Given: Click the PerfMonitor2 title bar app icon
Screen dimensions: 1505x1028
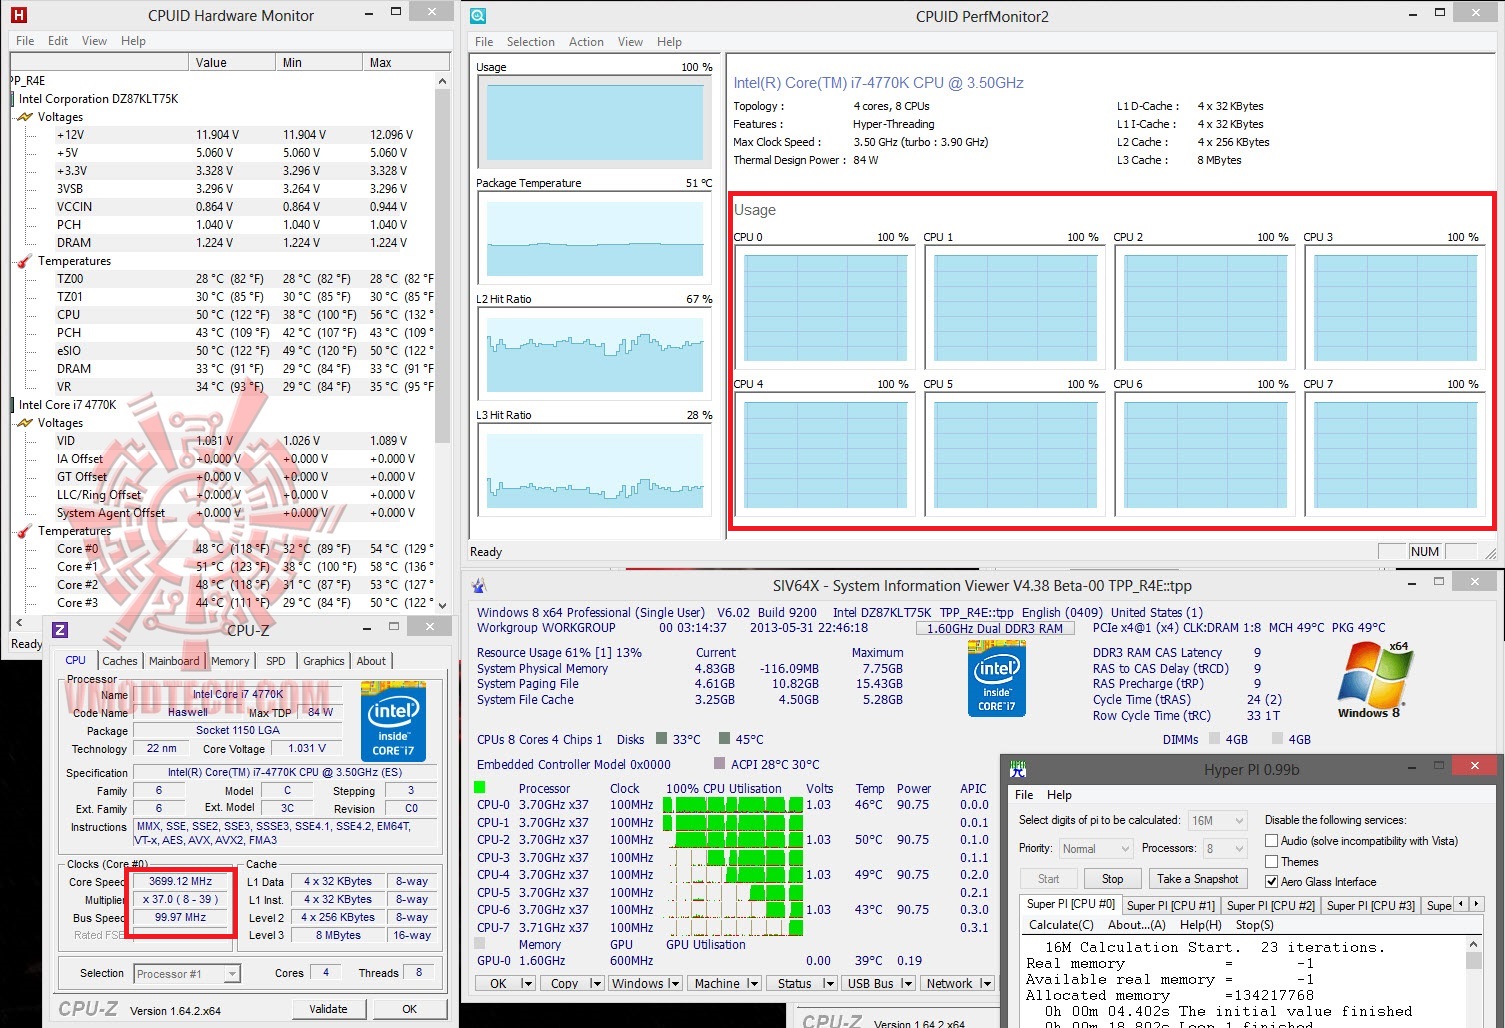Looking at the screenshot, I should pyautogui.click(x=478, y=16).
